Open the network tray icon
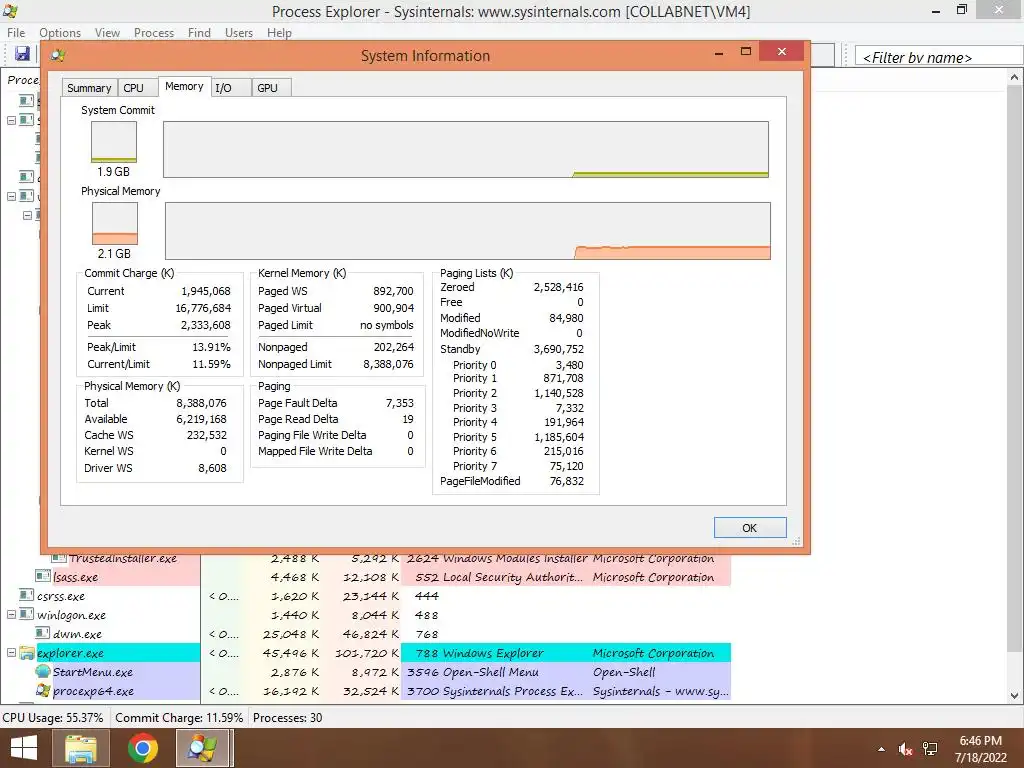This screenshot has height=768, width=1024. point(930,749)
